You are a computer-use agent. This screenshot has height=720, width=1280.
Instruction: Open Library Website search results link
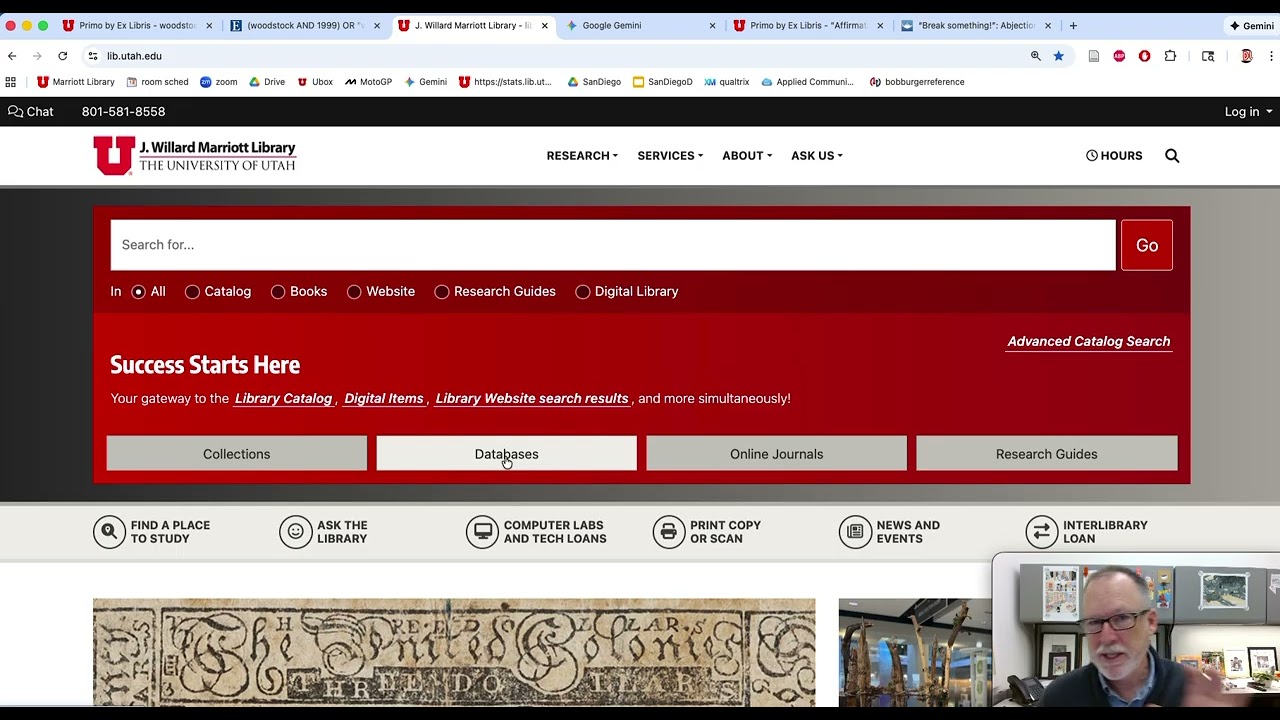tap(532, 398)
